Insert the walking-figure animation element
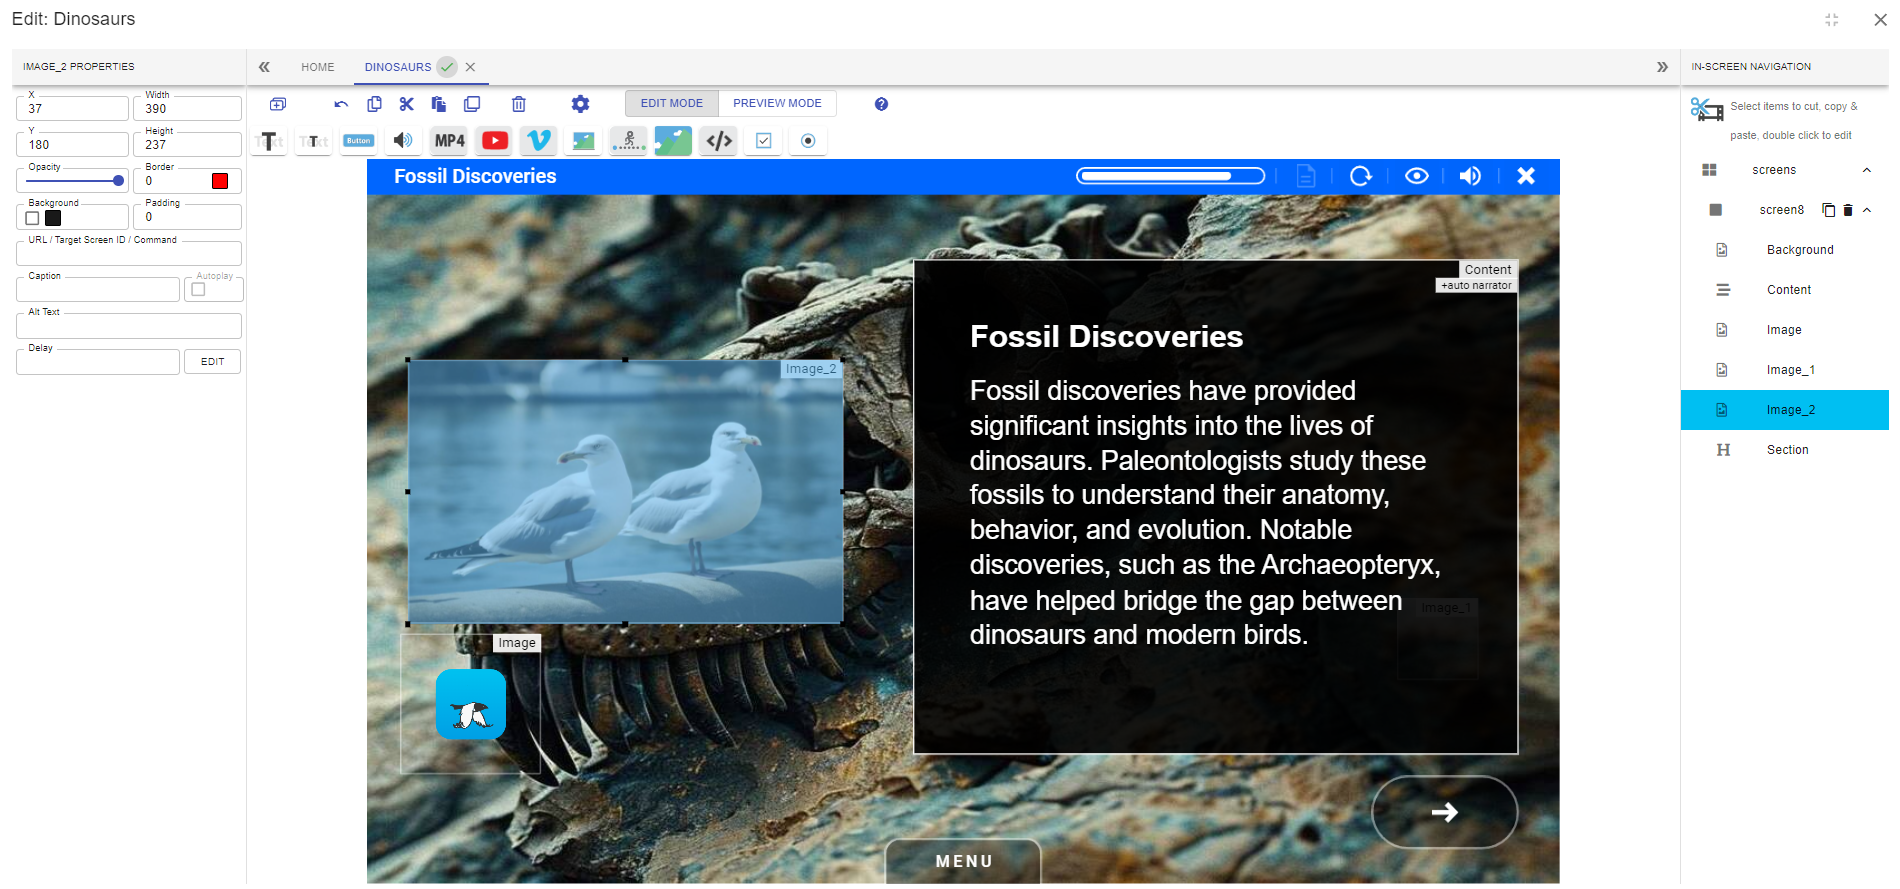The height and width of the screenshot is (889, 1900). click(x=628, y=141)
